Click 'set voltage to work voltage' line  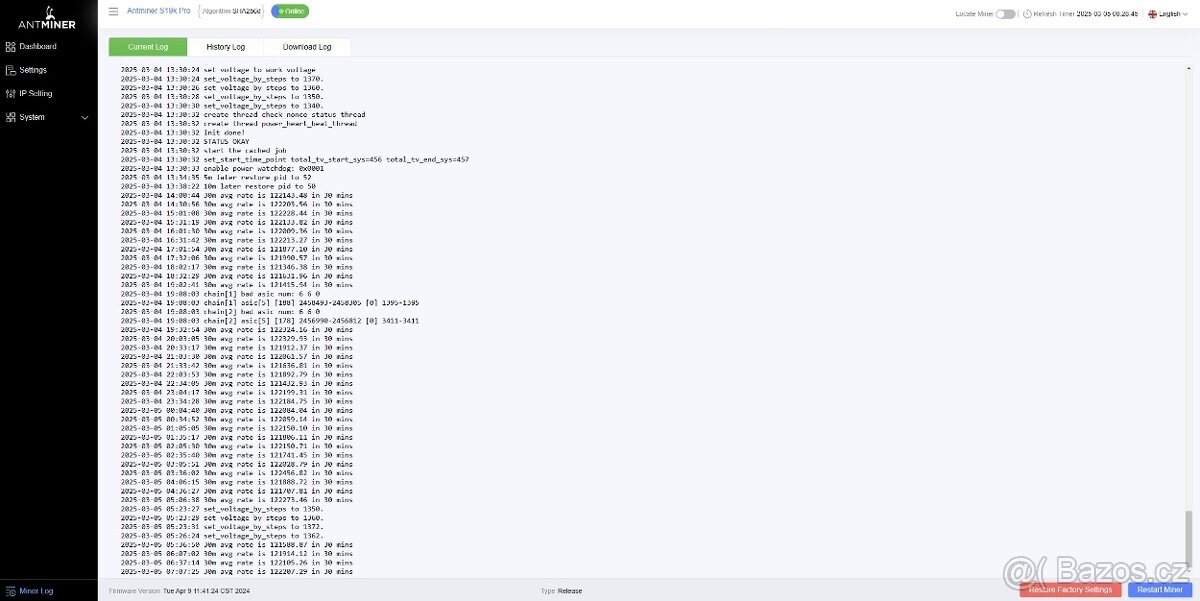pyautogui.click(x=218, y=69)
